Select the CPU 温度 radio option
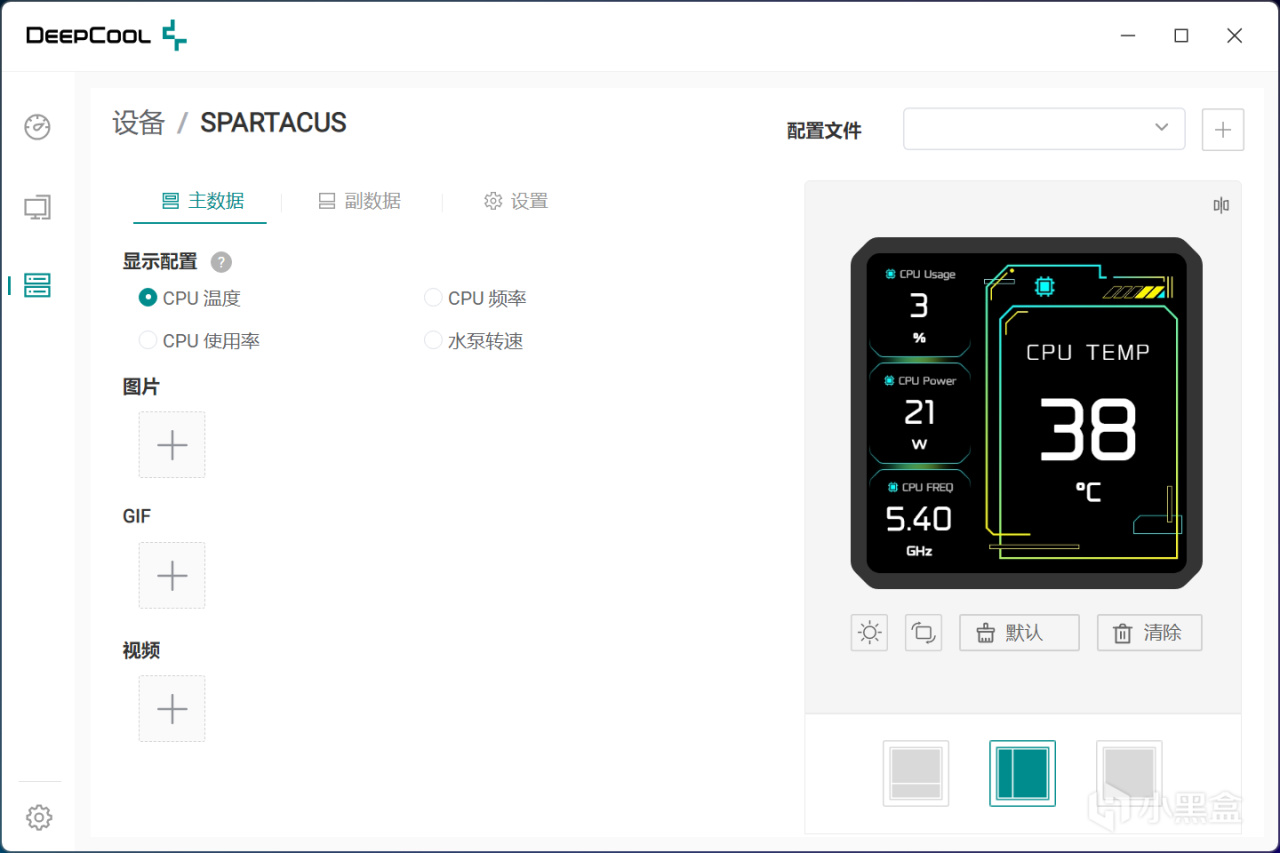 190,298
